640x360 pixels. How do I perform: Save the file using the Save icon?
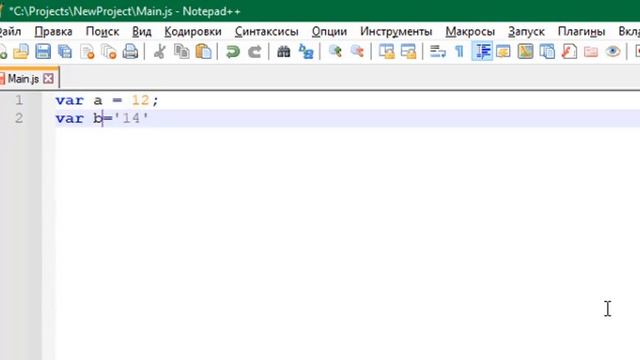click(x=43, y=52)
